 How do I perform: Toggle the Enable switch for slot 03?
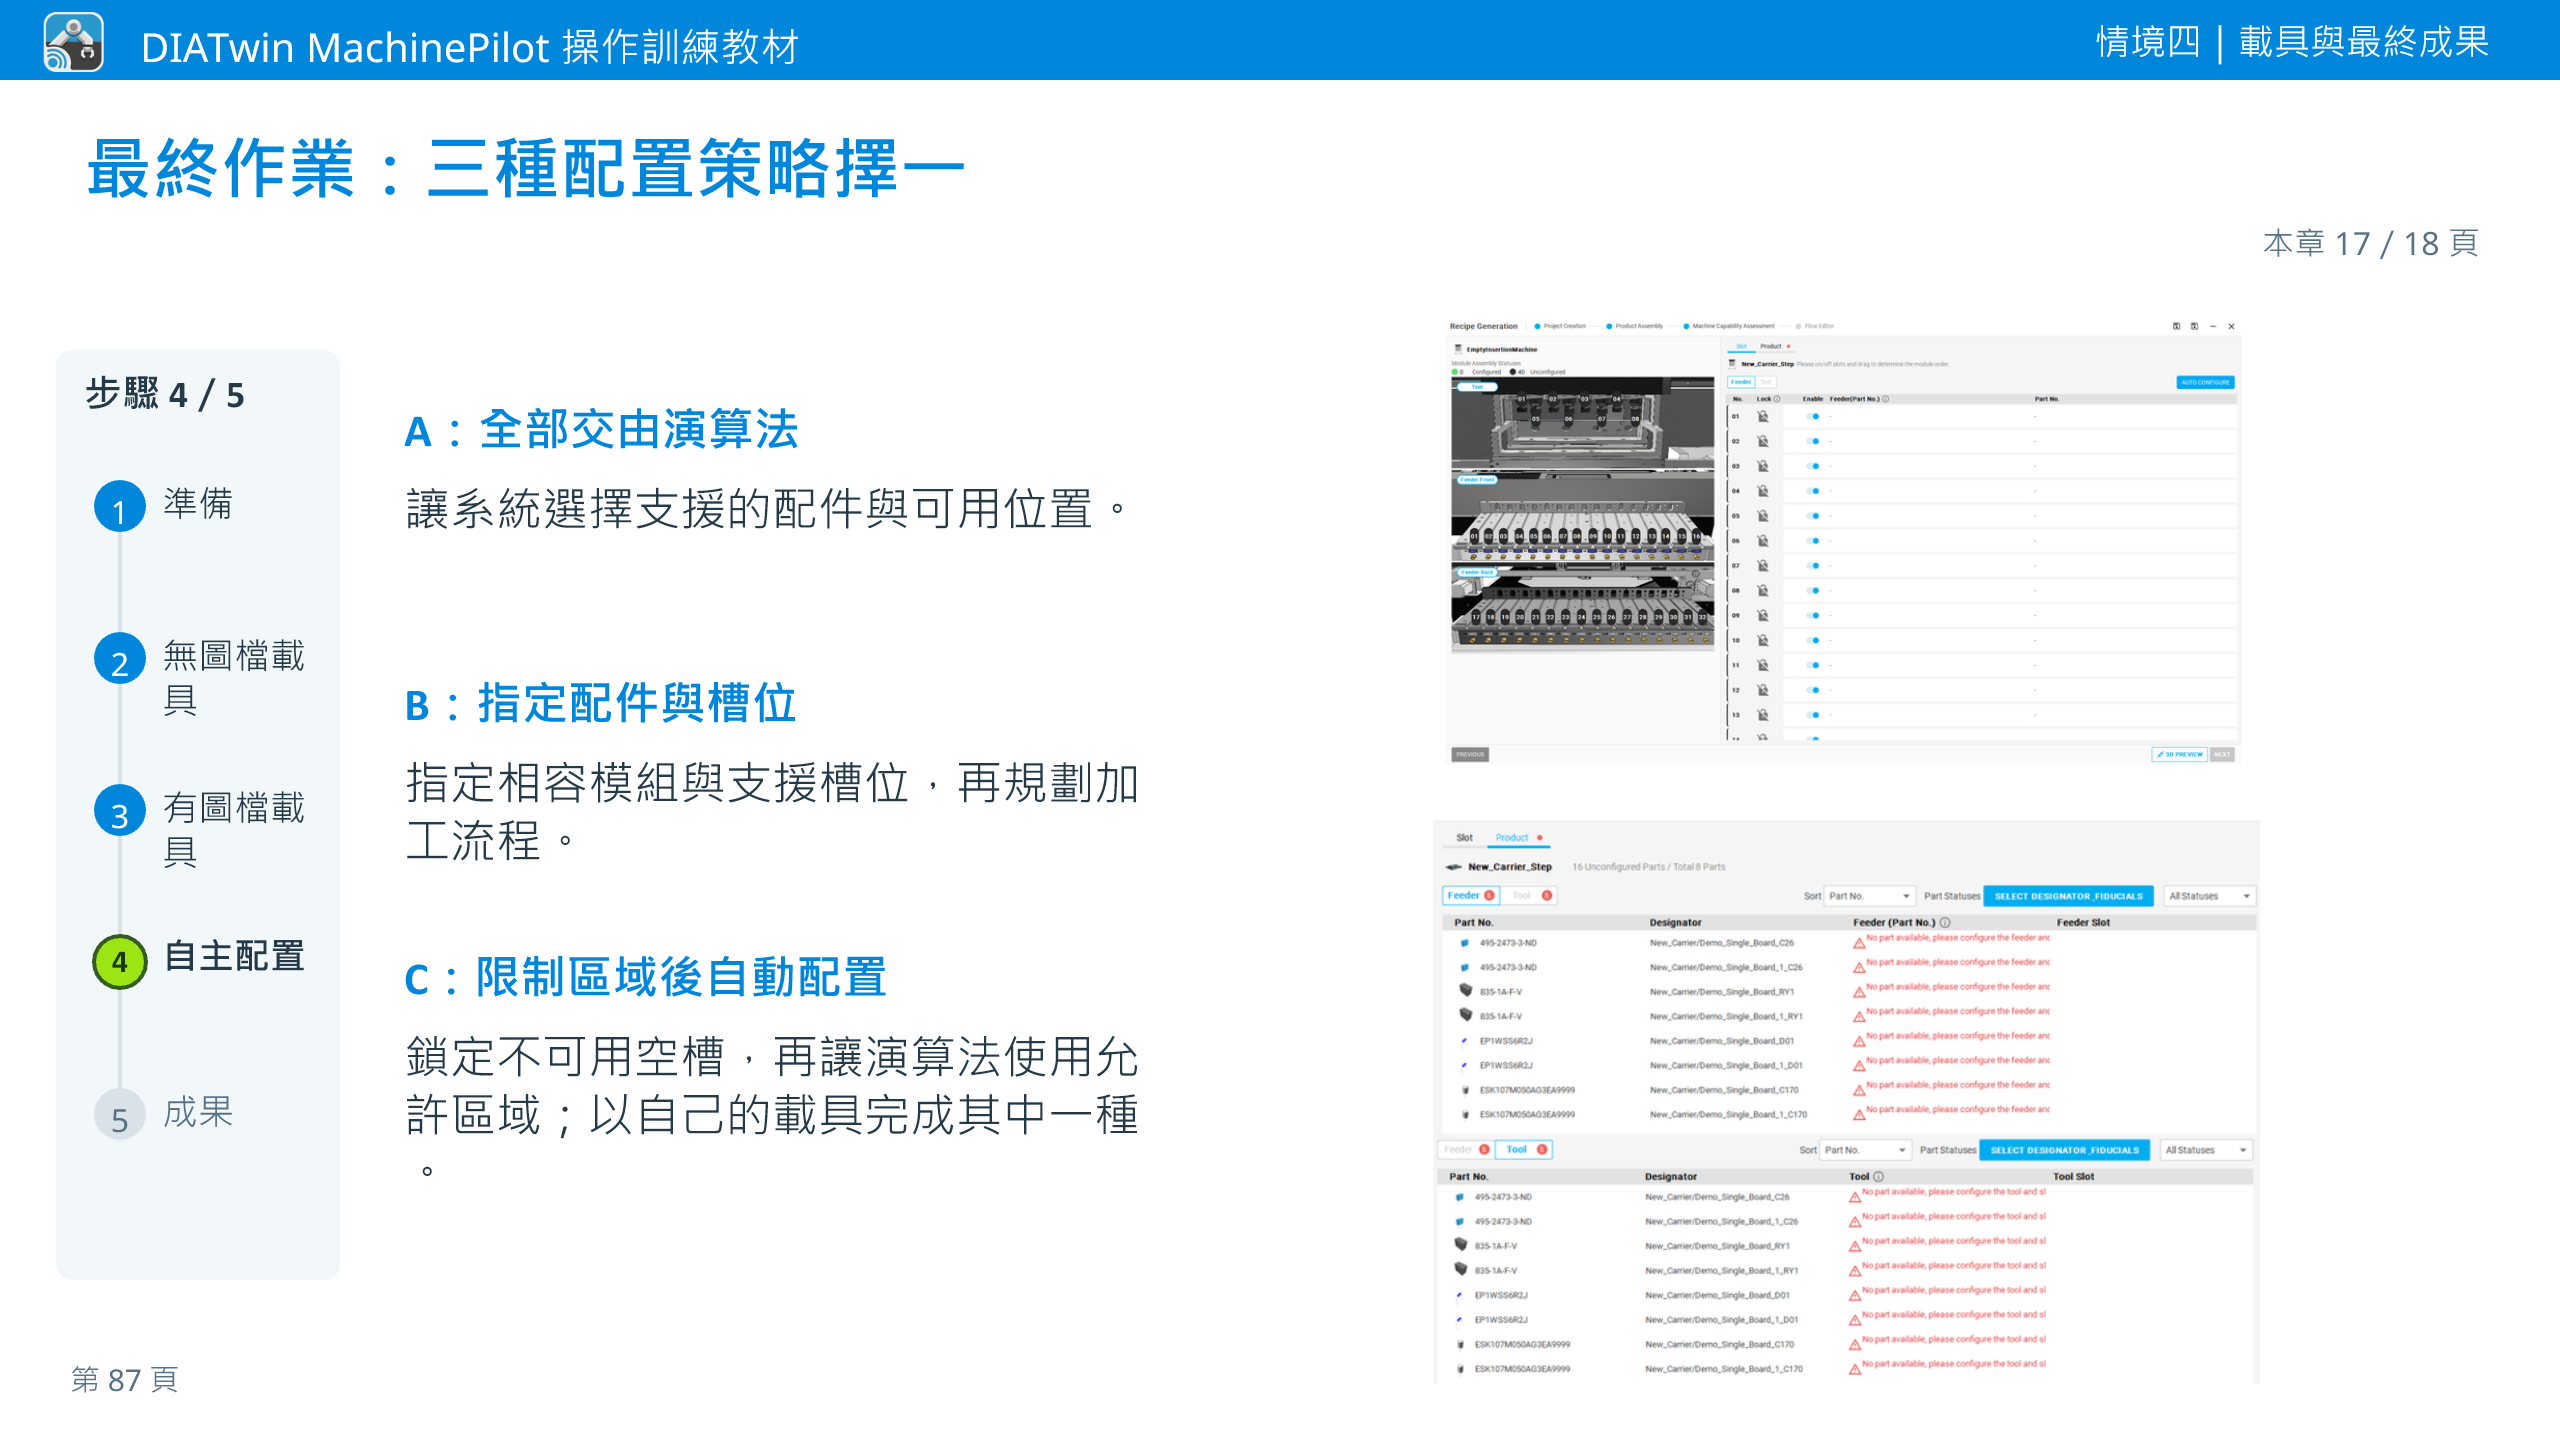point(1813,466)
